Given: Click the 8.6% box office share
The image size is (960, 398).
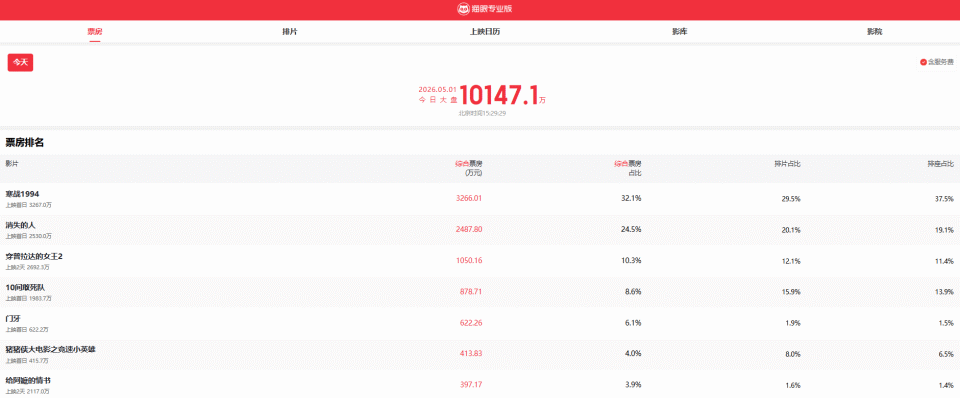Looking at the screenshot, I should (x=634, y=291).
